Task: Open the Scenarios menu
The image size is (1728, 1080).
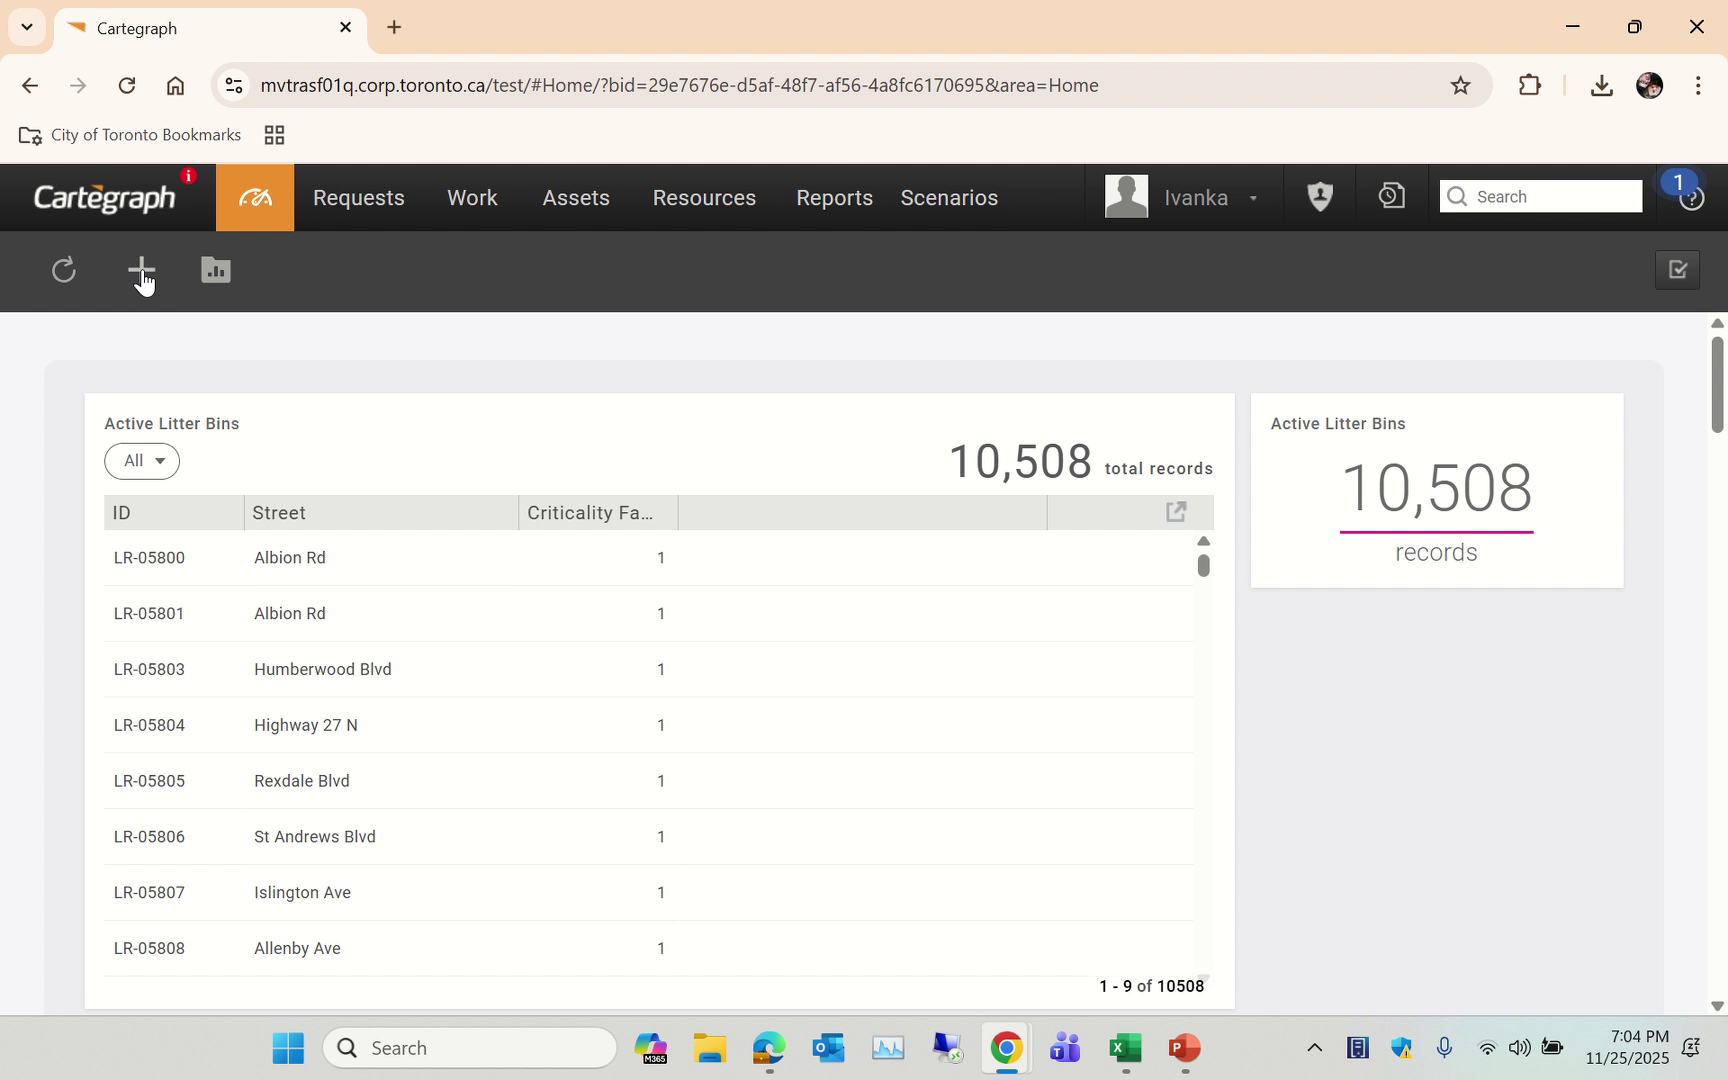Action: [x=948, y=197]
